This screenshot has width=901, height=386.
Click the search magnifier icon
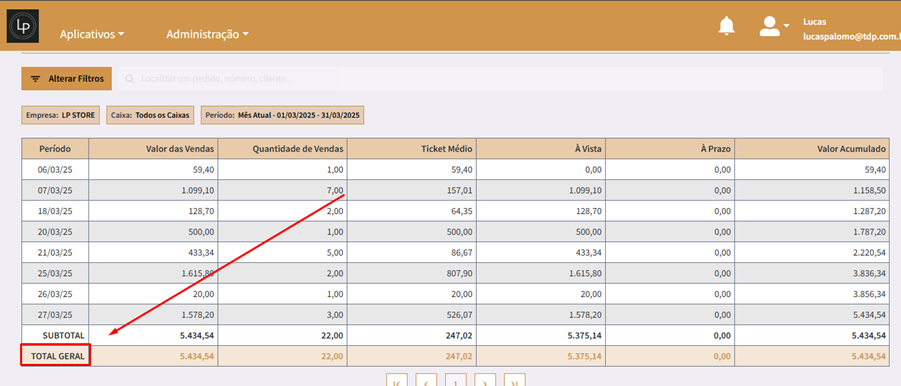pos(130,79)
